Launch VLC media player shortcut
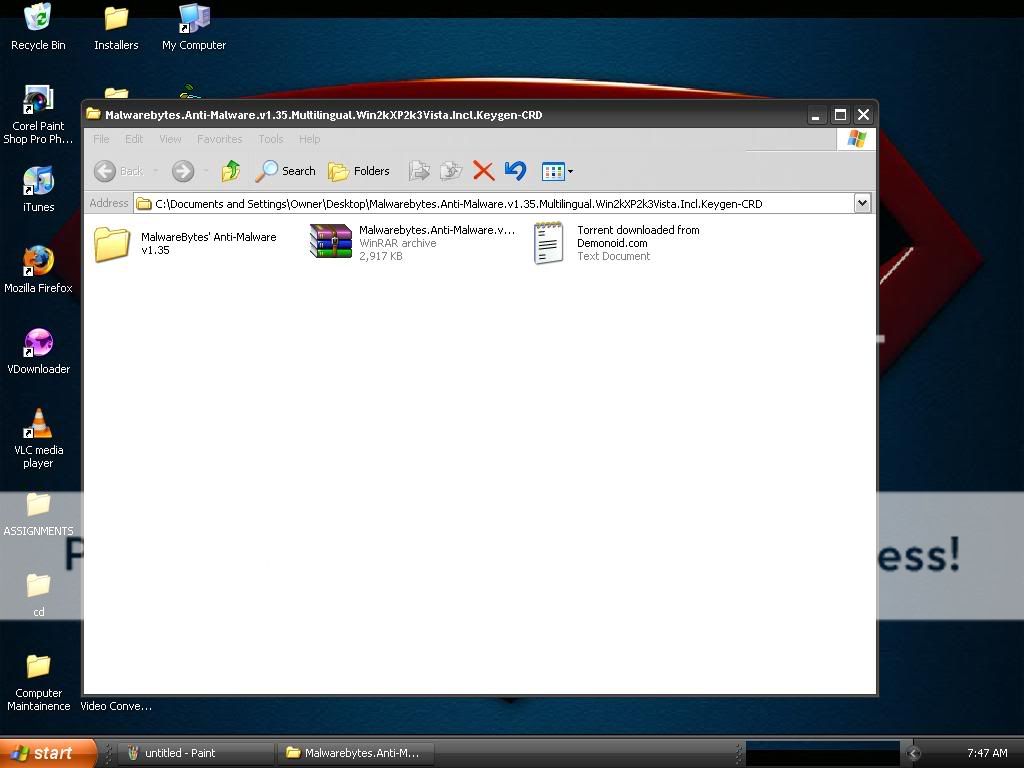 38,438
